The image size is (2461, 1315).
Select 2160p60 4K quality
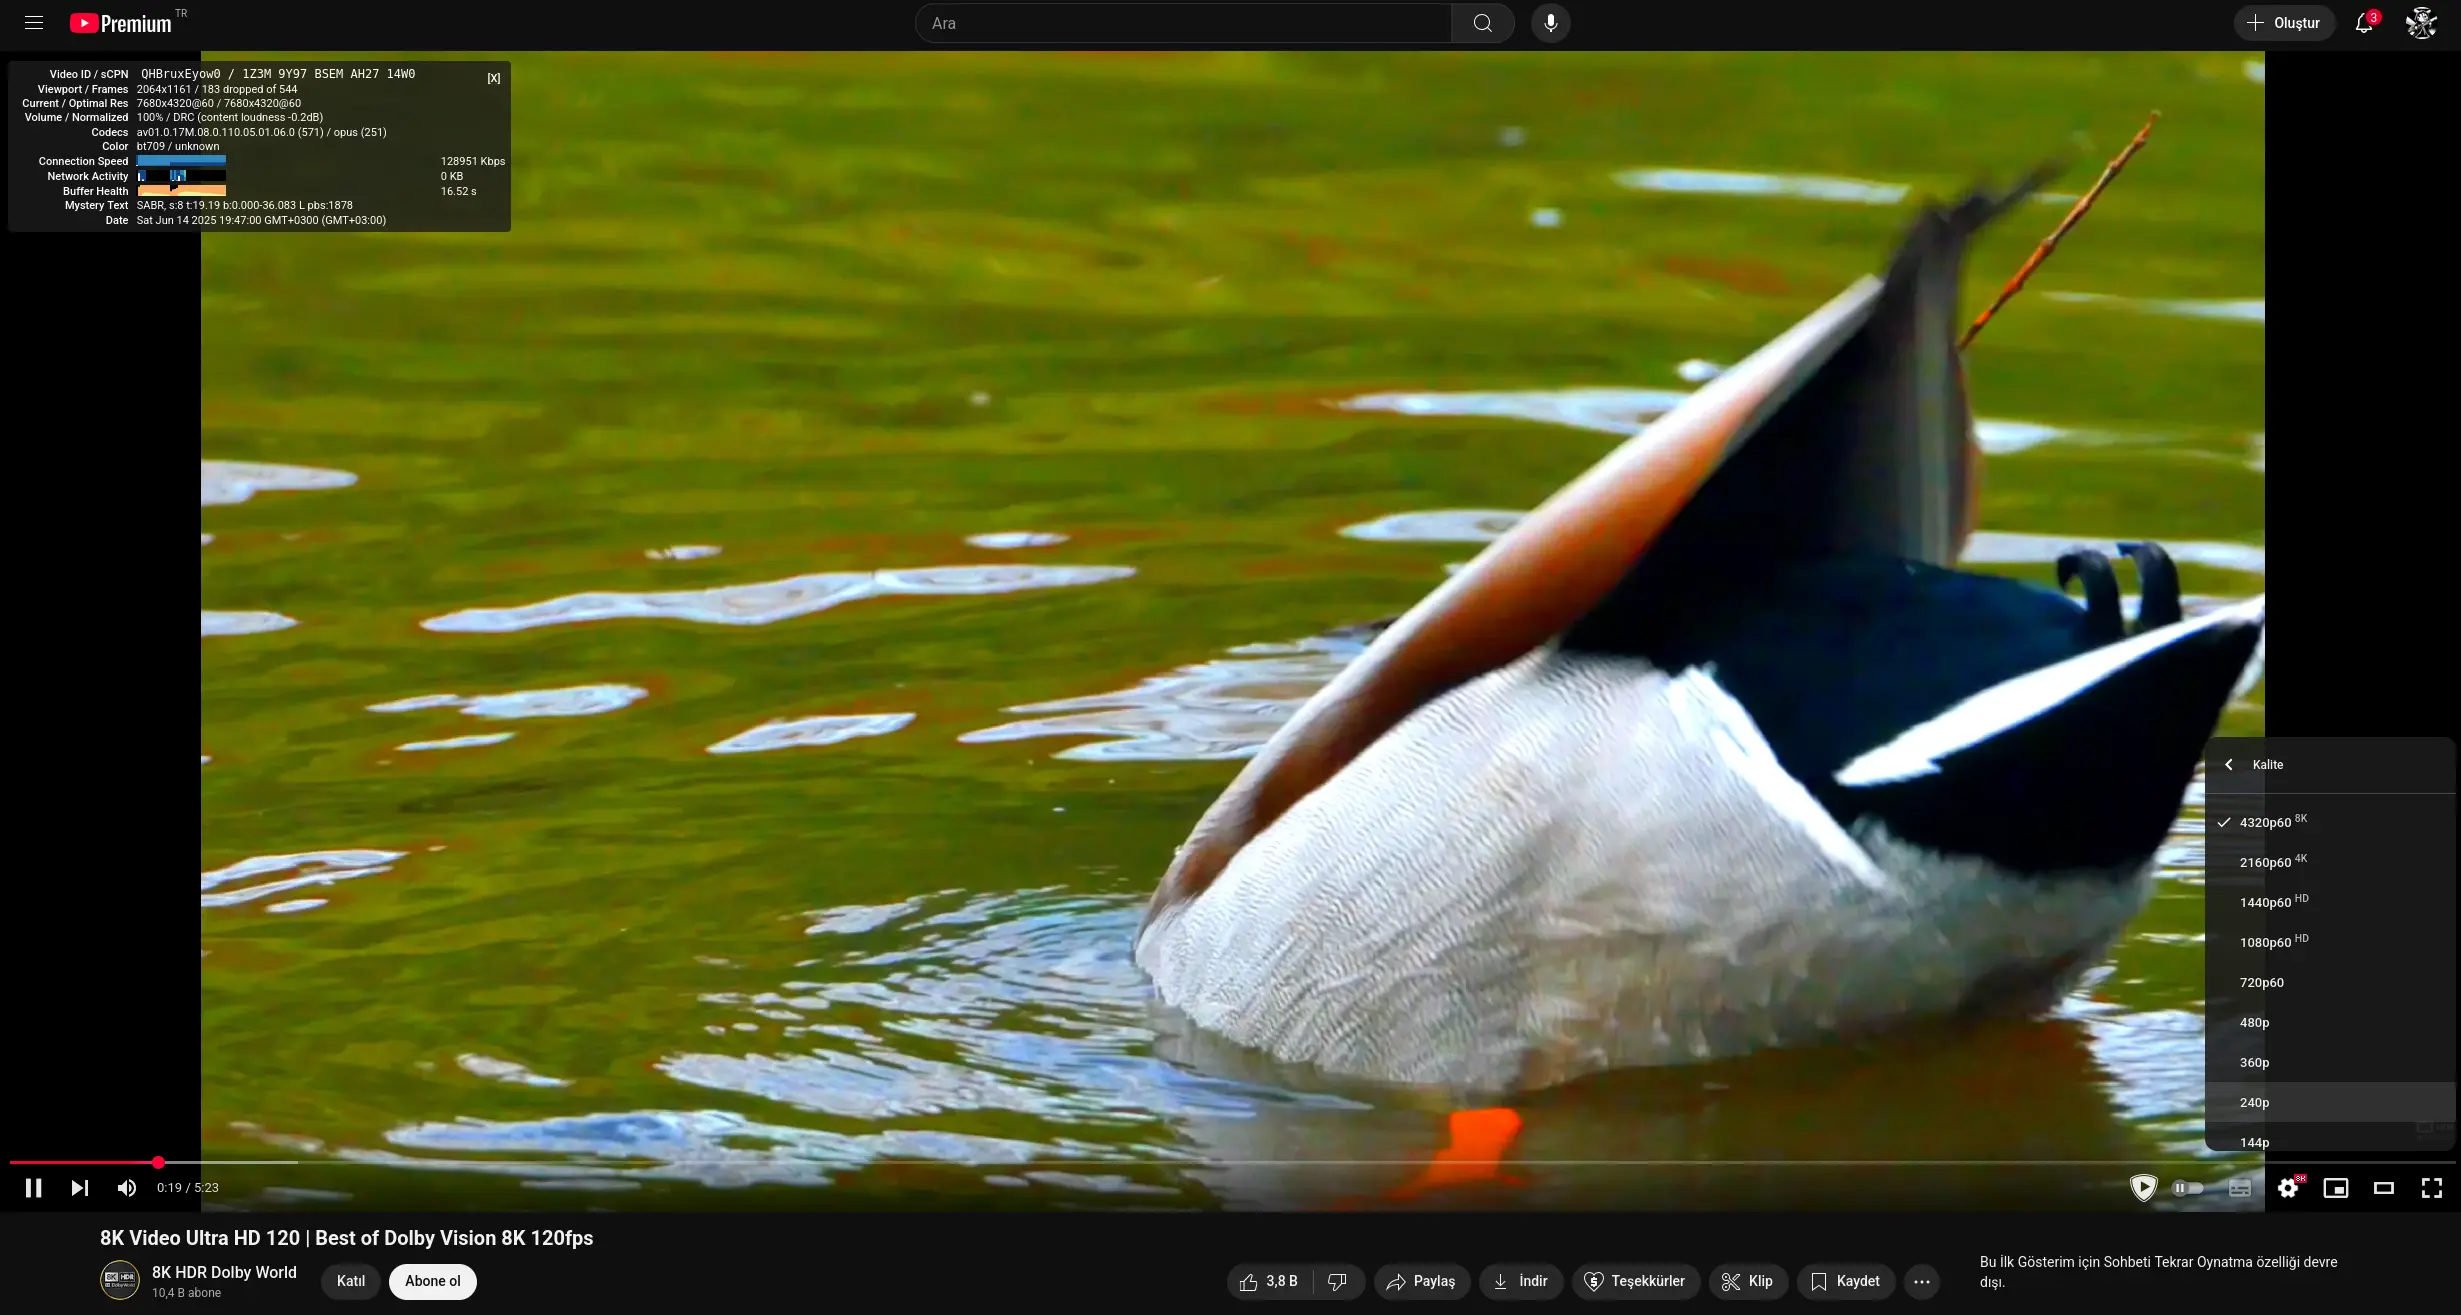coord(2330,862)
